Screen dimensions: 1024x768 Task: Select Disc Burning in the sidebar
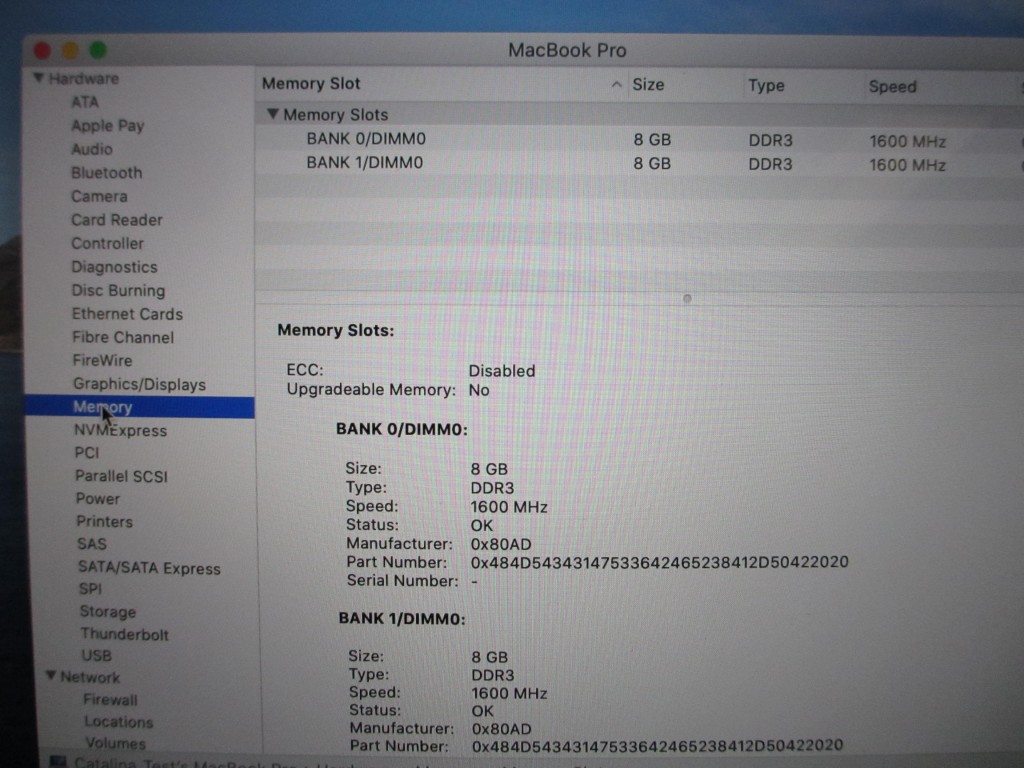click(118, 291)
